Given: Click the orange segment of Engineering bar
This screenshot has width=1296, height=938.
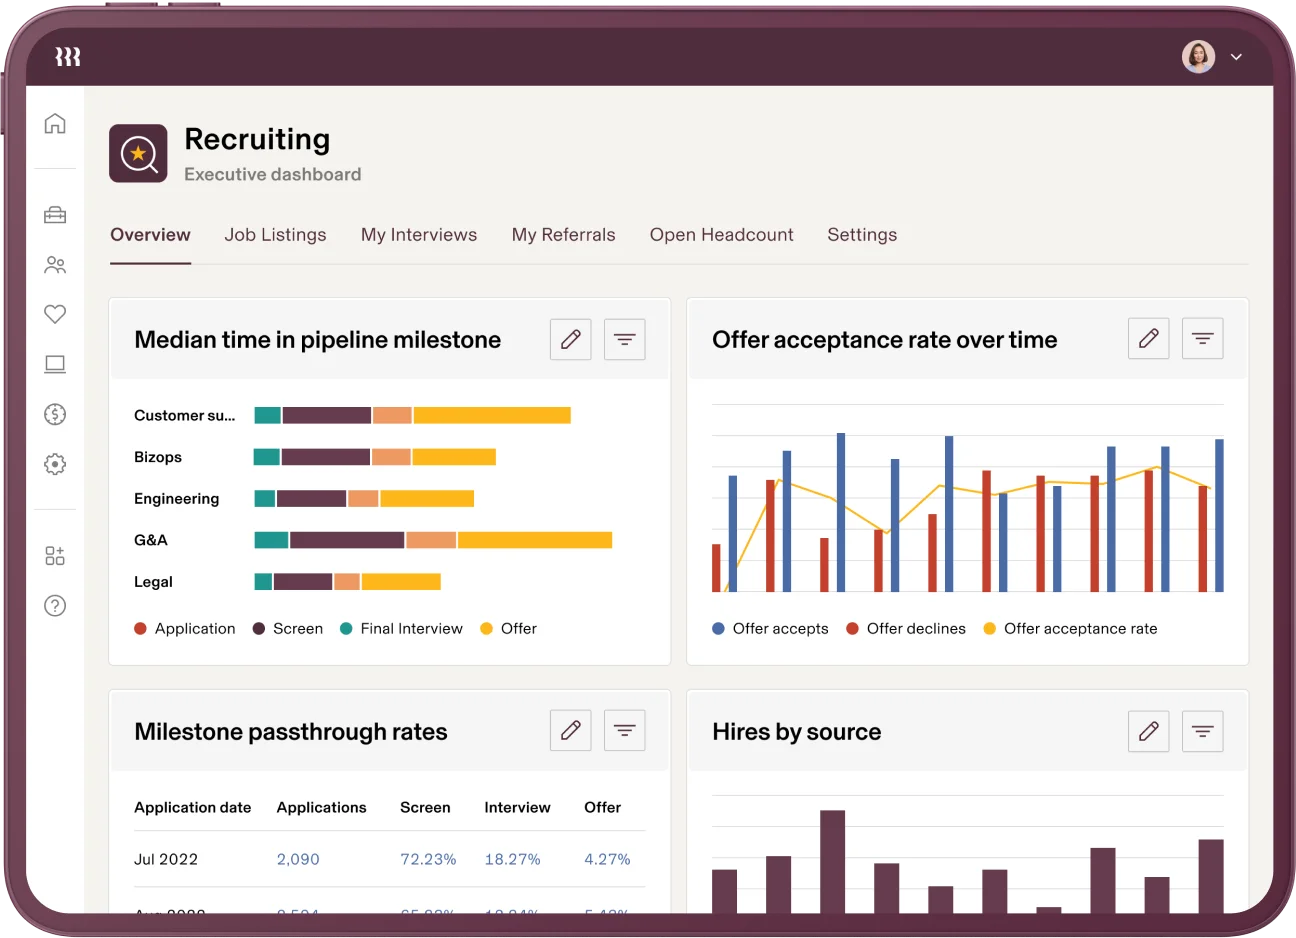Looking at the screenshot, I should click(x=363, y=498).
